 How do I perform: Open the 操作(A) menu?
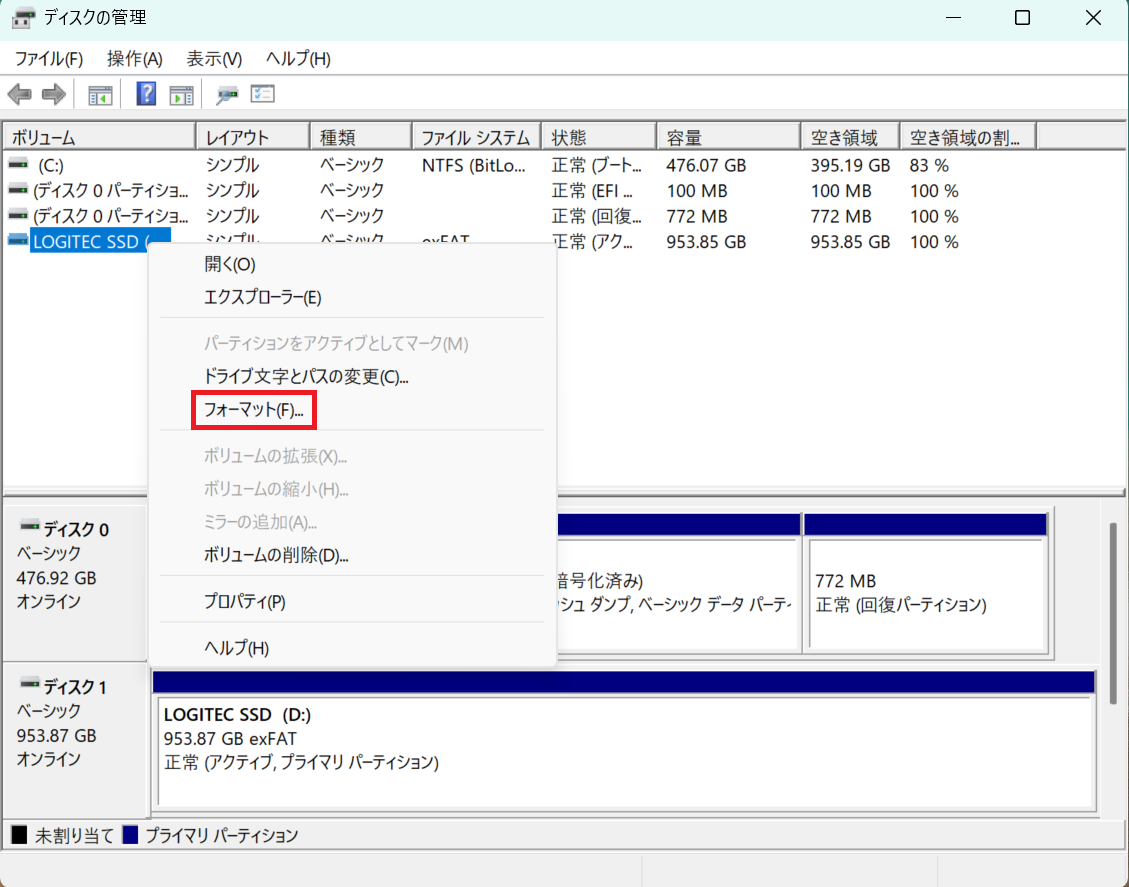pos(134,59)
